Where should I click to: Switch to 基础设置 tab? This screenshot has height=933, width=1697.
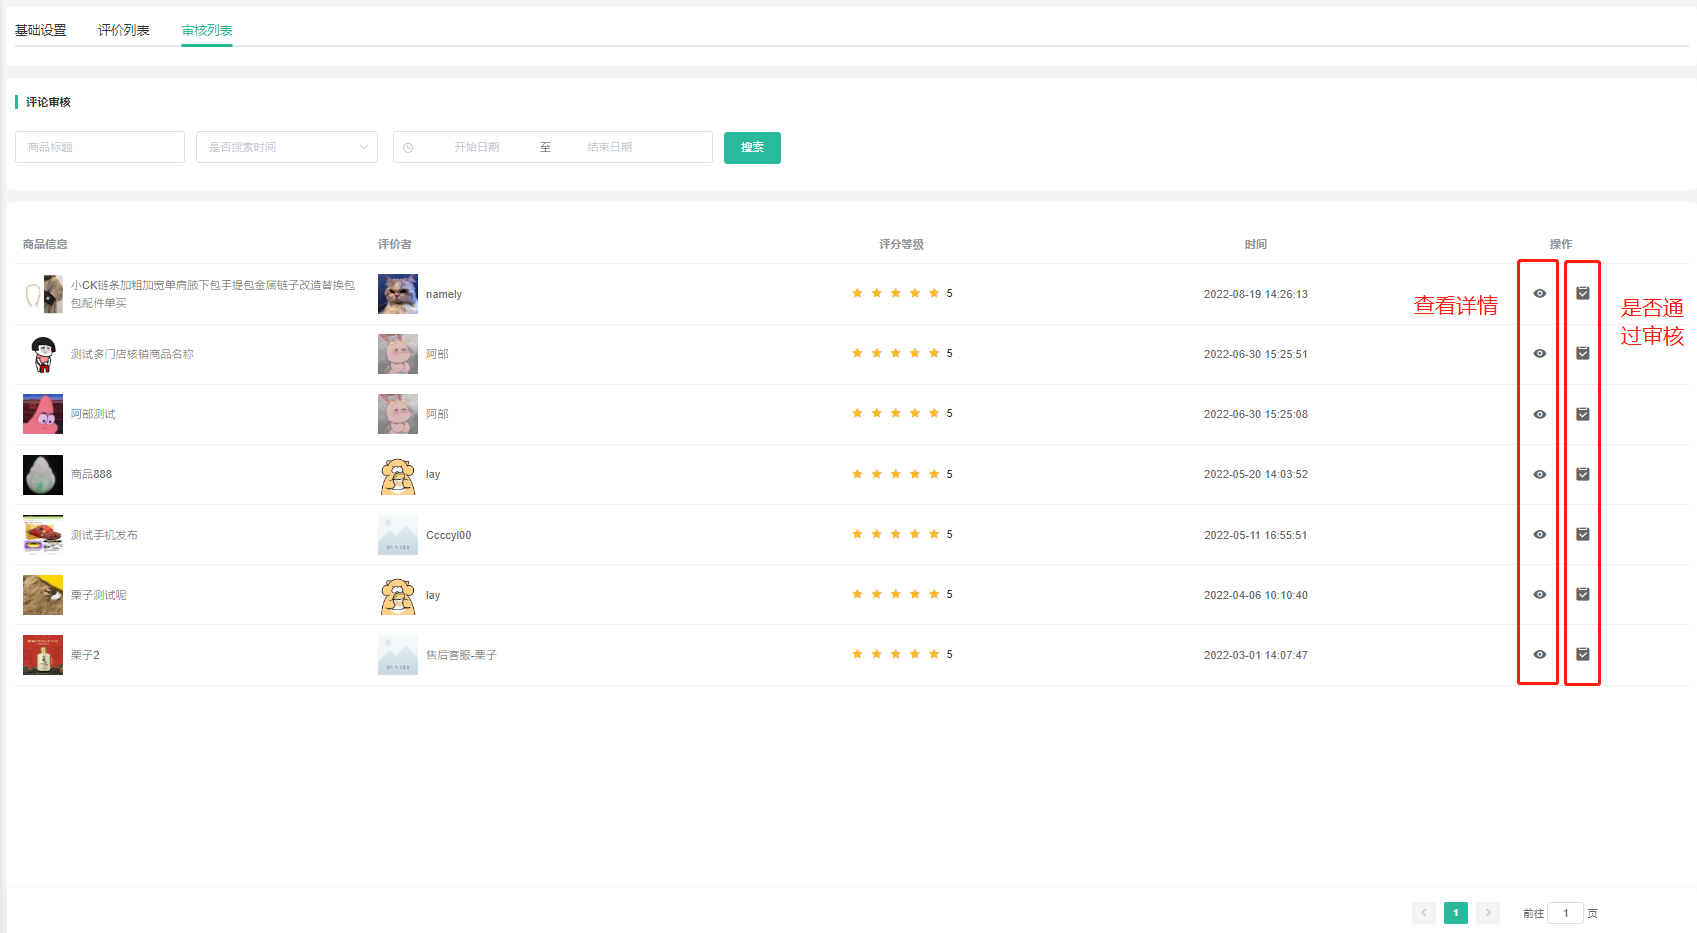coord(41,30)
